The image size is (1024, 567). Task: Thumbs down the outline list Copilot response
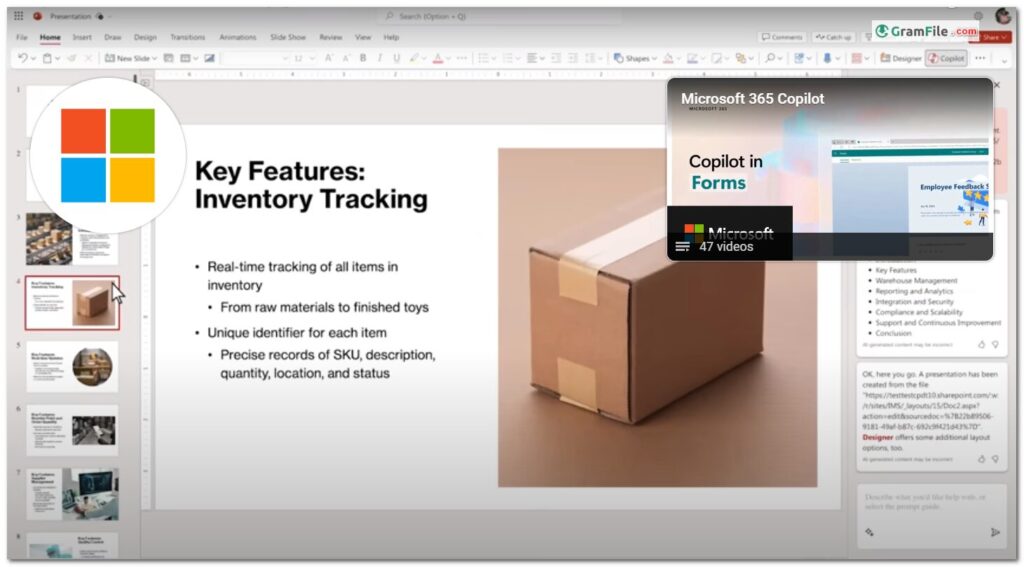995,344
